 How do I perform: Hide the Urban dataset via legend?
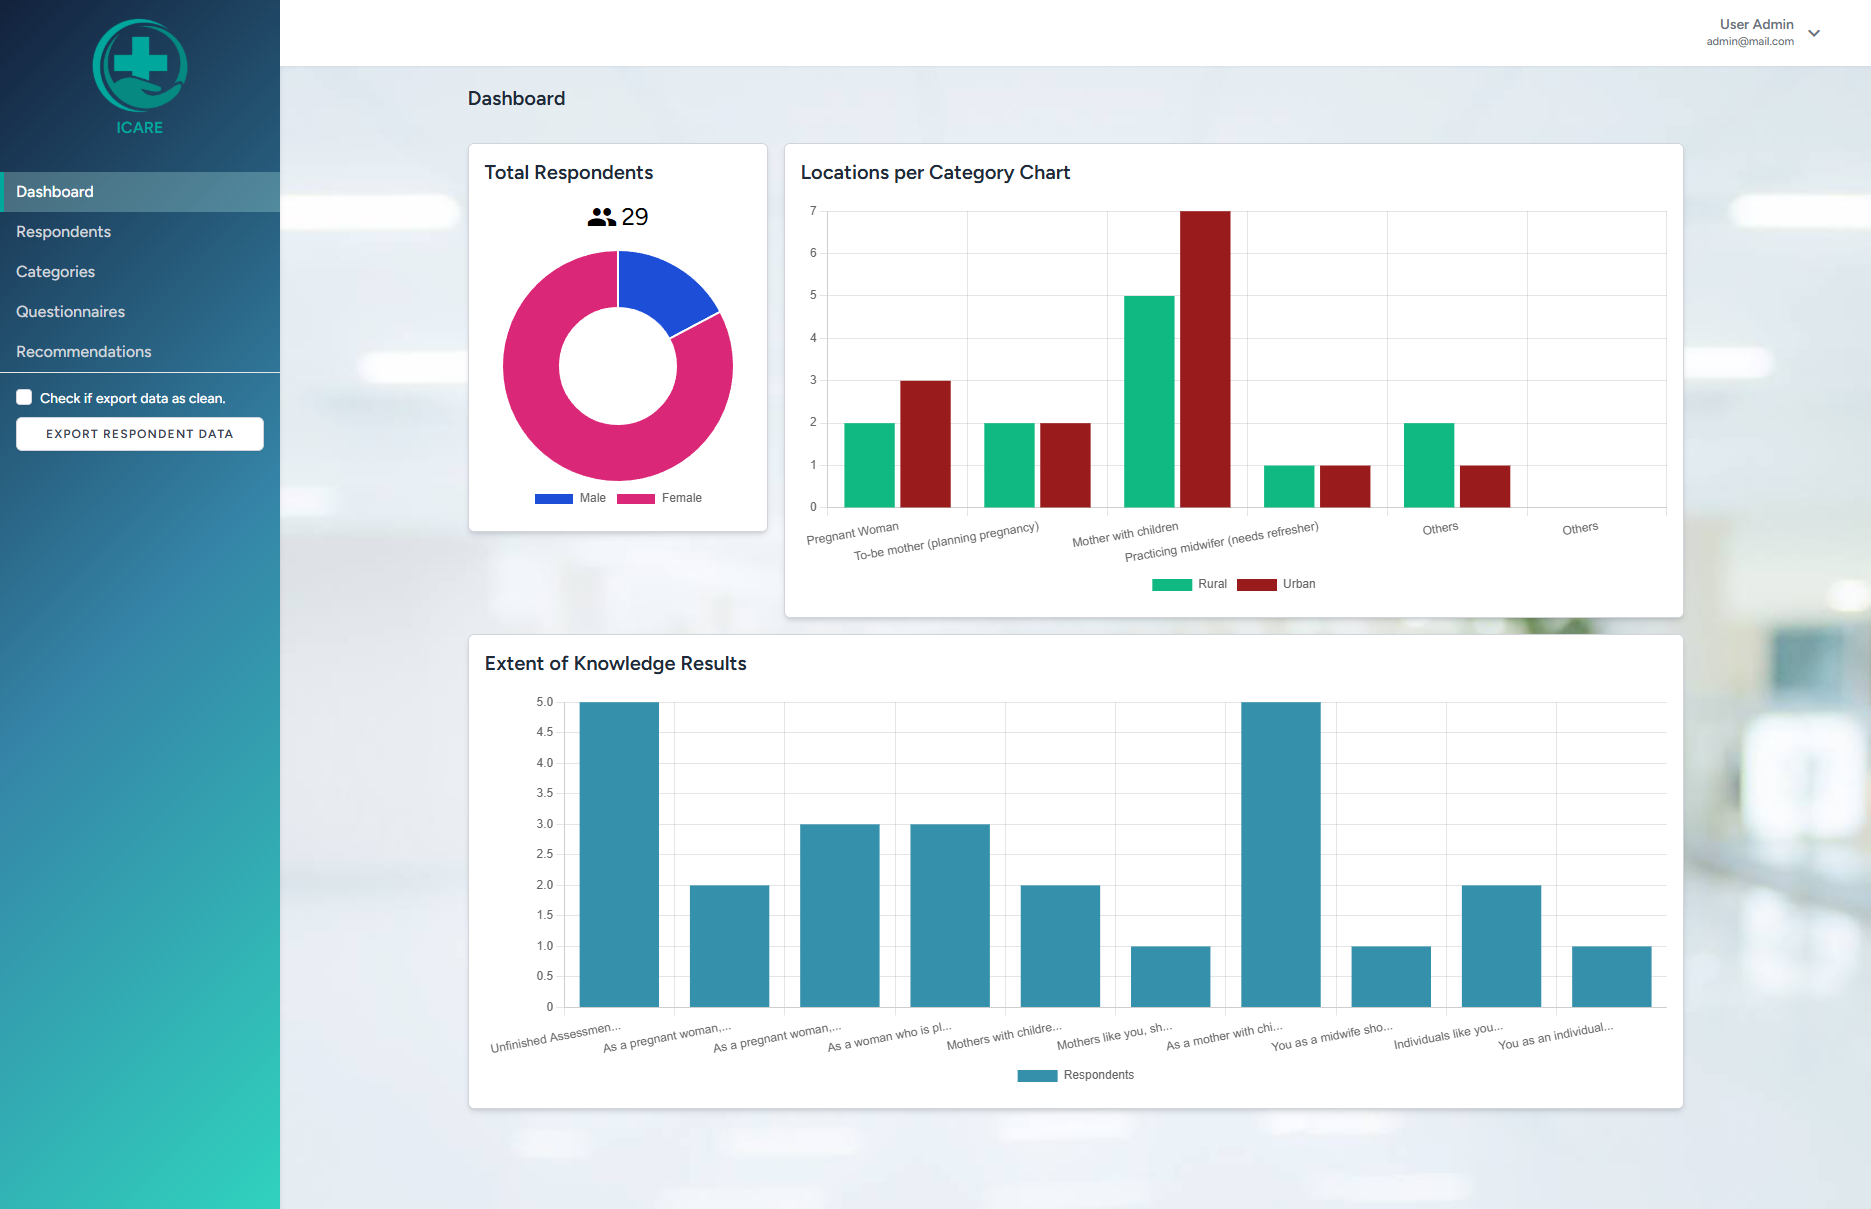pyautogui.click(x=1256, y=584)
